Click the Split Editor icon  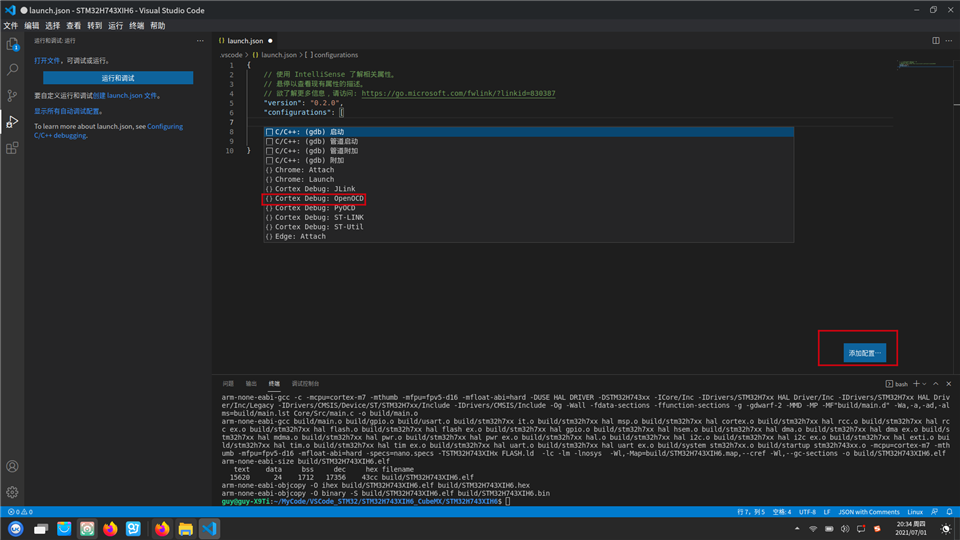pos(936,40)
